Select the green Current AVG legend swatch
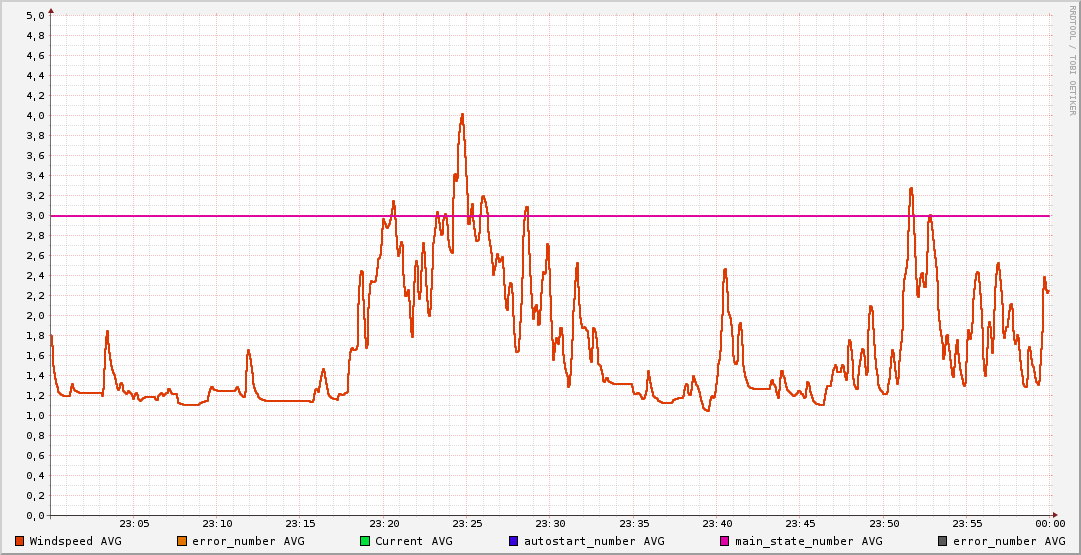Screen dimensions: 1081x555 click(x=365, y=541)
